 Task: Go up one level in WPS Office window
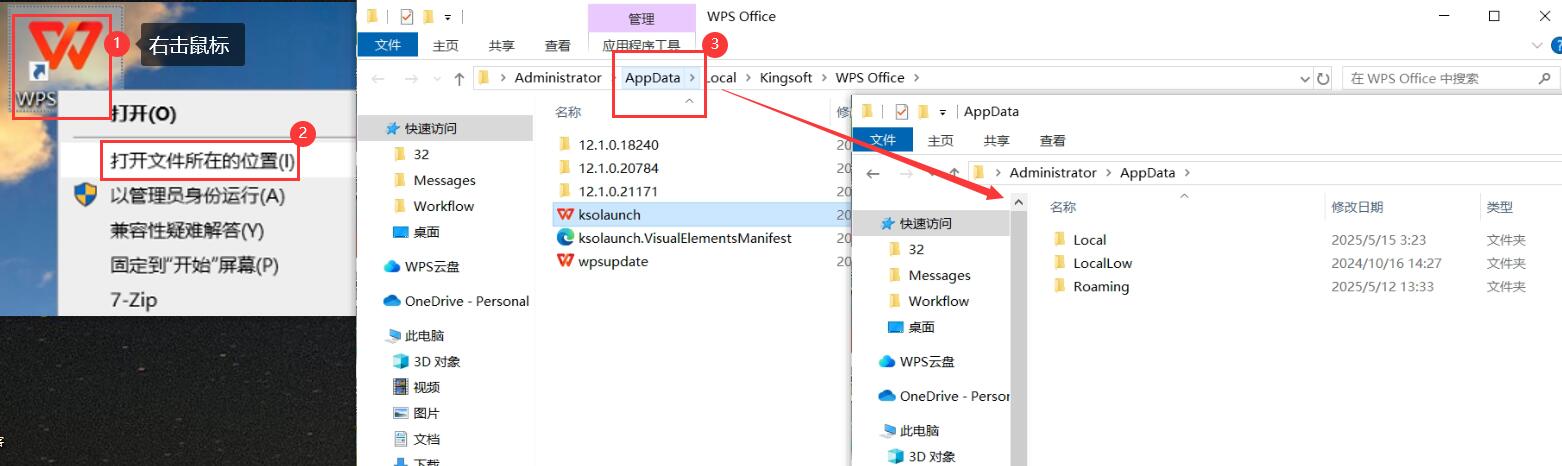pos(459,78)
